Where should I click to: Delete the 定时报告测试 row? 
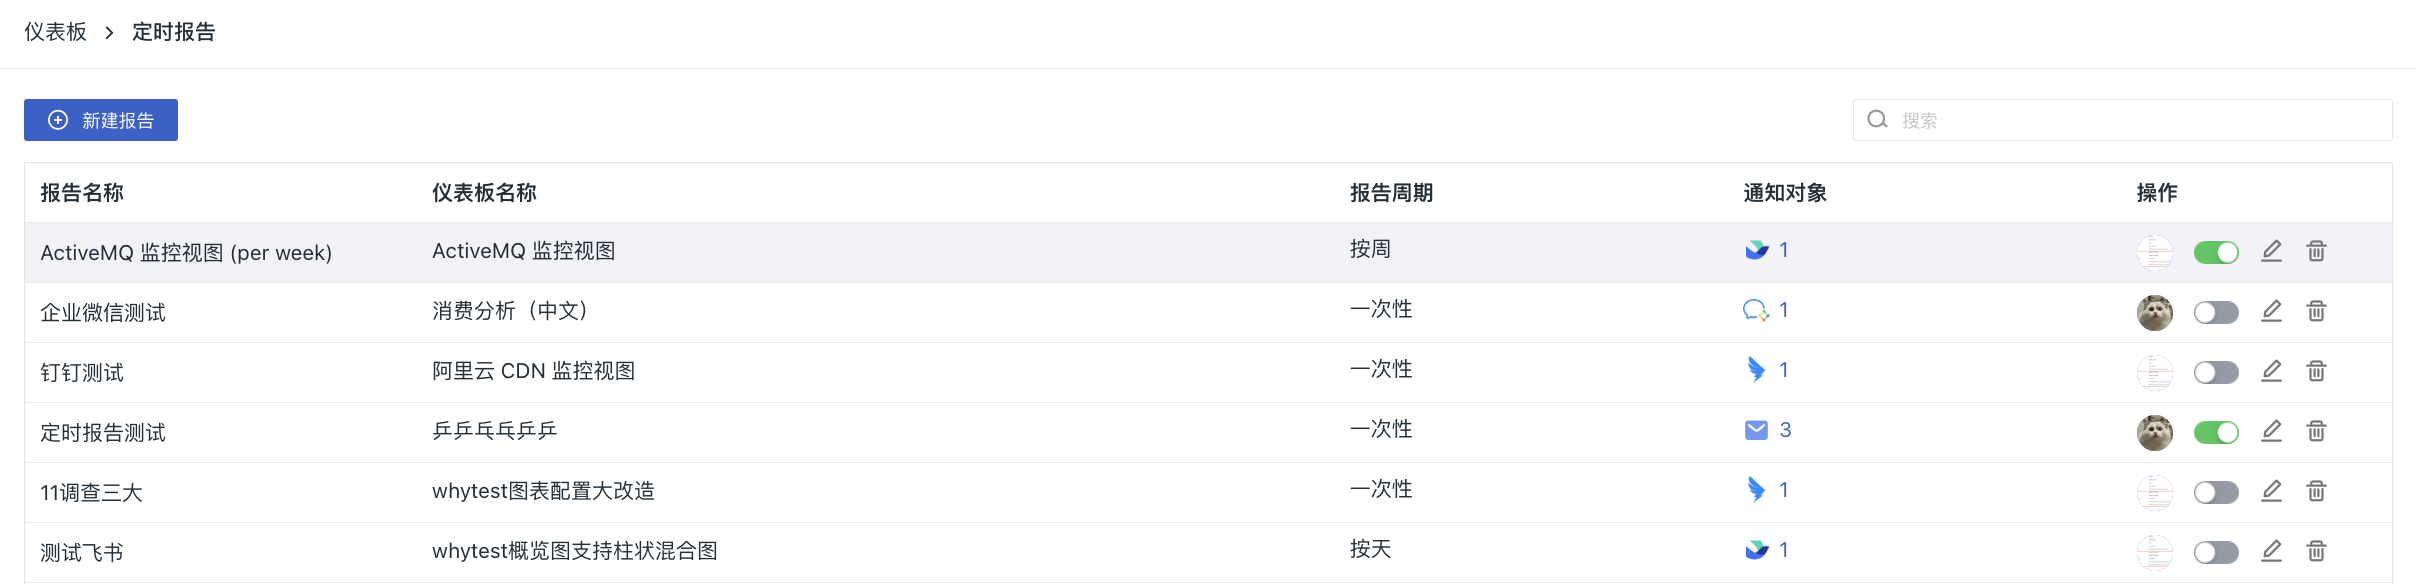(x=2316, y=431)
